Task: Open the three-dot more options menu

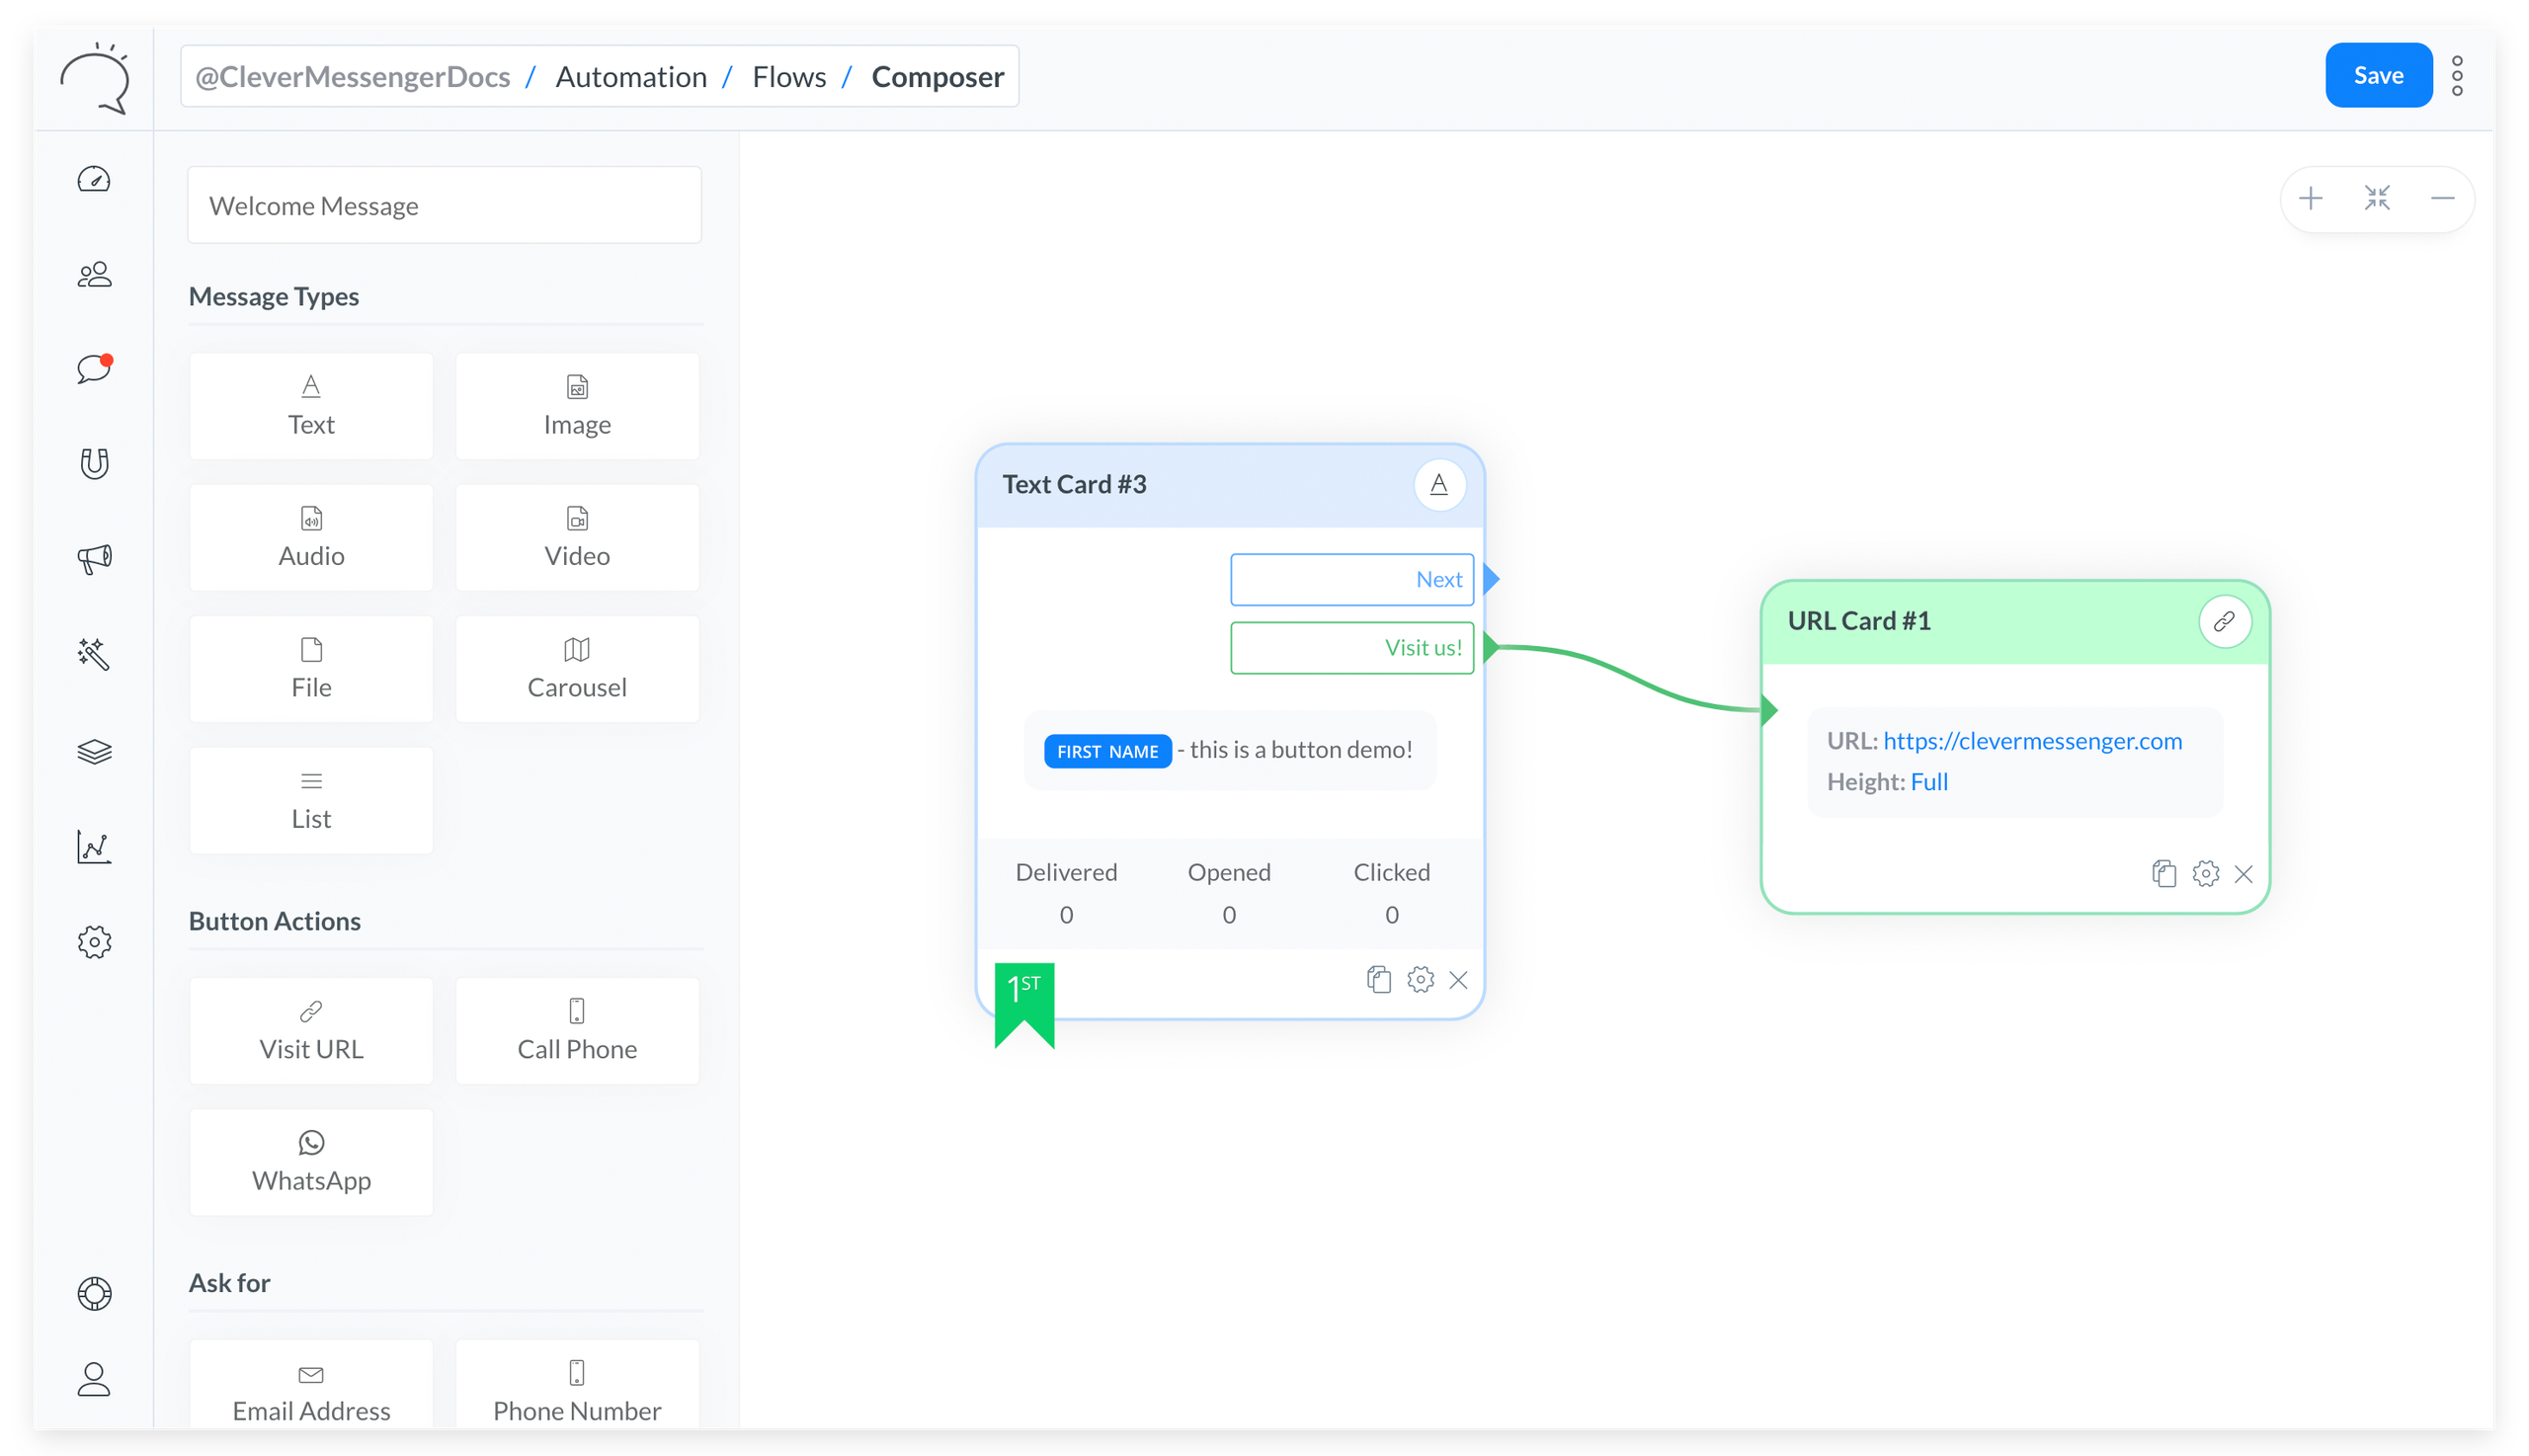Action: pyautogui.click(x=2456, y=76)
